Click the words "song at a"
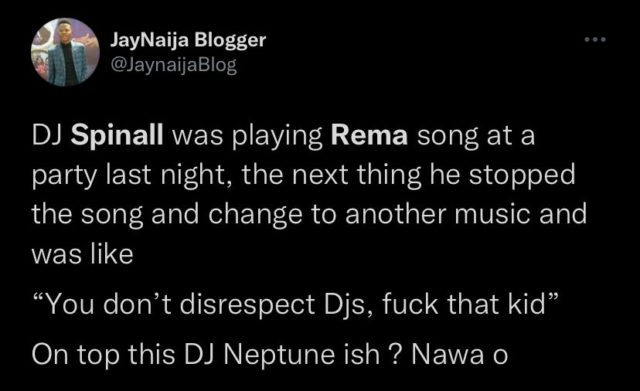Image resolution: width=640 pixels, height=391 pixels. click(476, 136)
